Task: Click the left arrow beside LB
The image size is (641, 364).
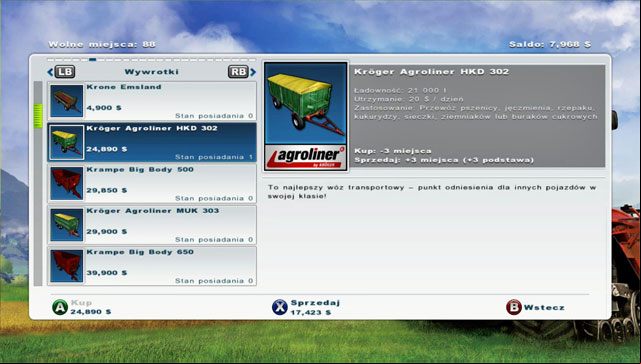Action: 50,72
